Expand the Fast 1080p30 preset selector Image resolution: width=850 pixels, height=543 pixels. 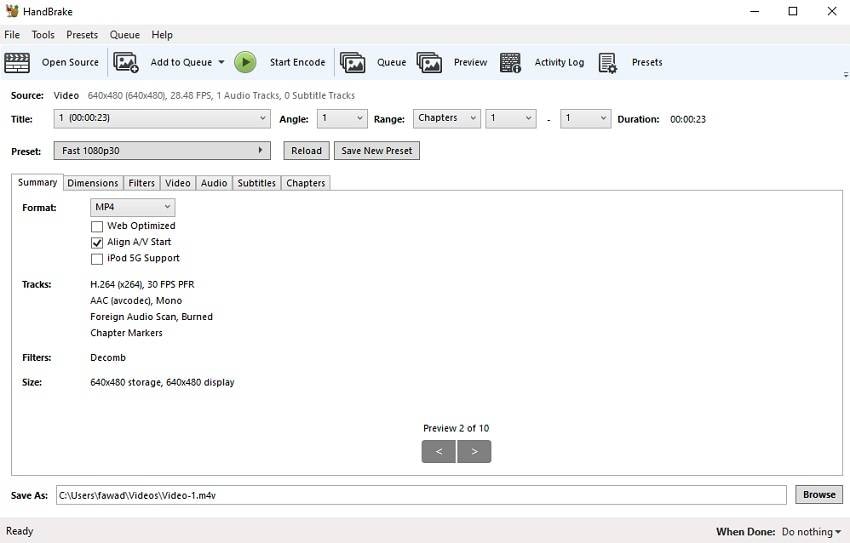tap(162, 151)
